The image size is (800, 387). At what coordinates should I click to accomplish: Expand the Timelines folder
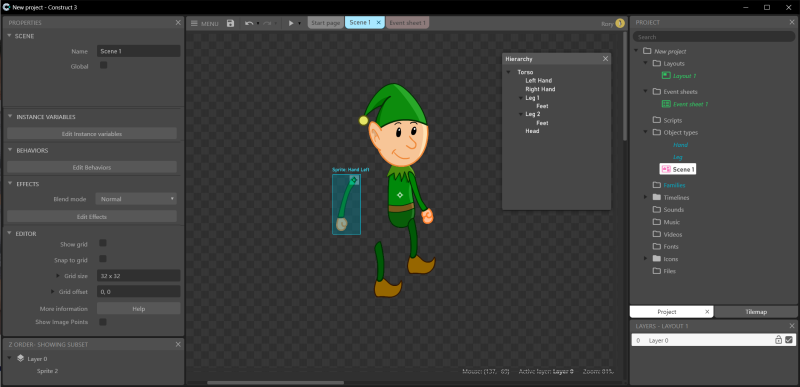point(645,197)
